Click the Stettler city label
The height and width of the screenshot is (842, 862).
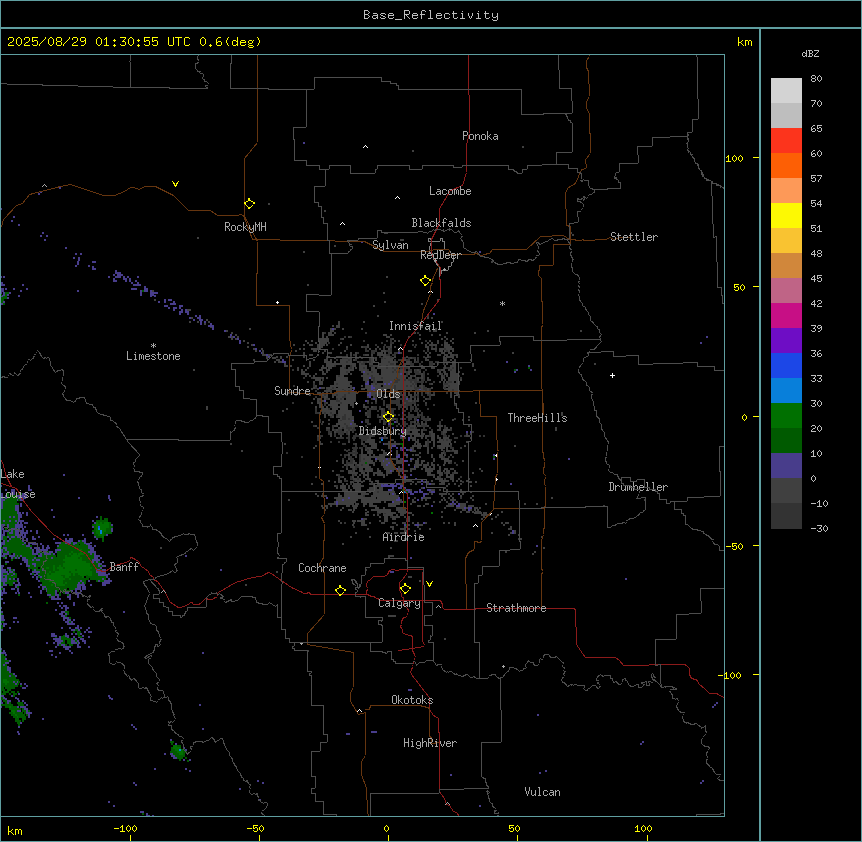click(x=634, y=237)
